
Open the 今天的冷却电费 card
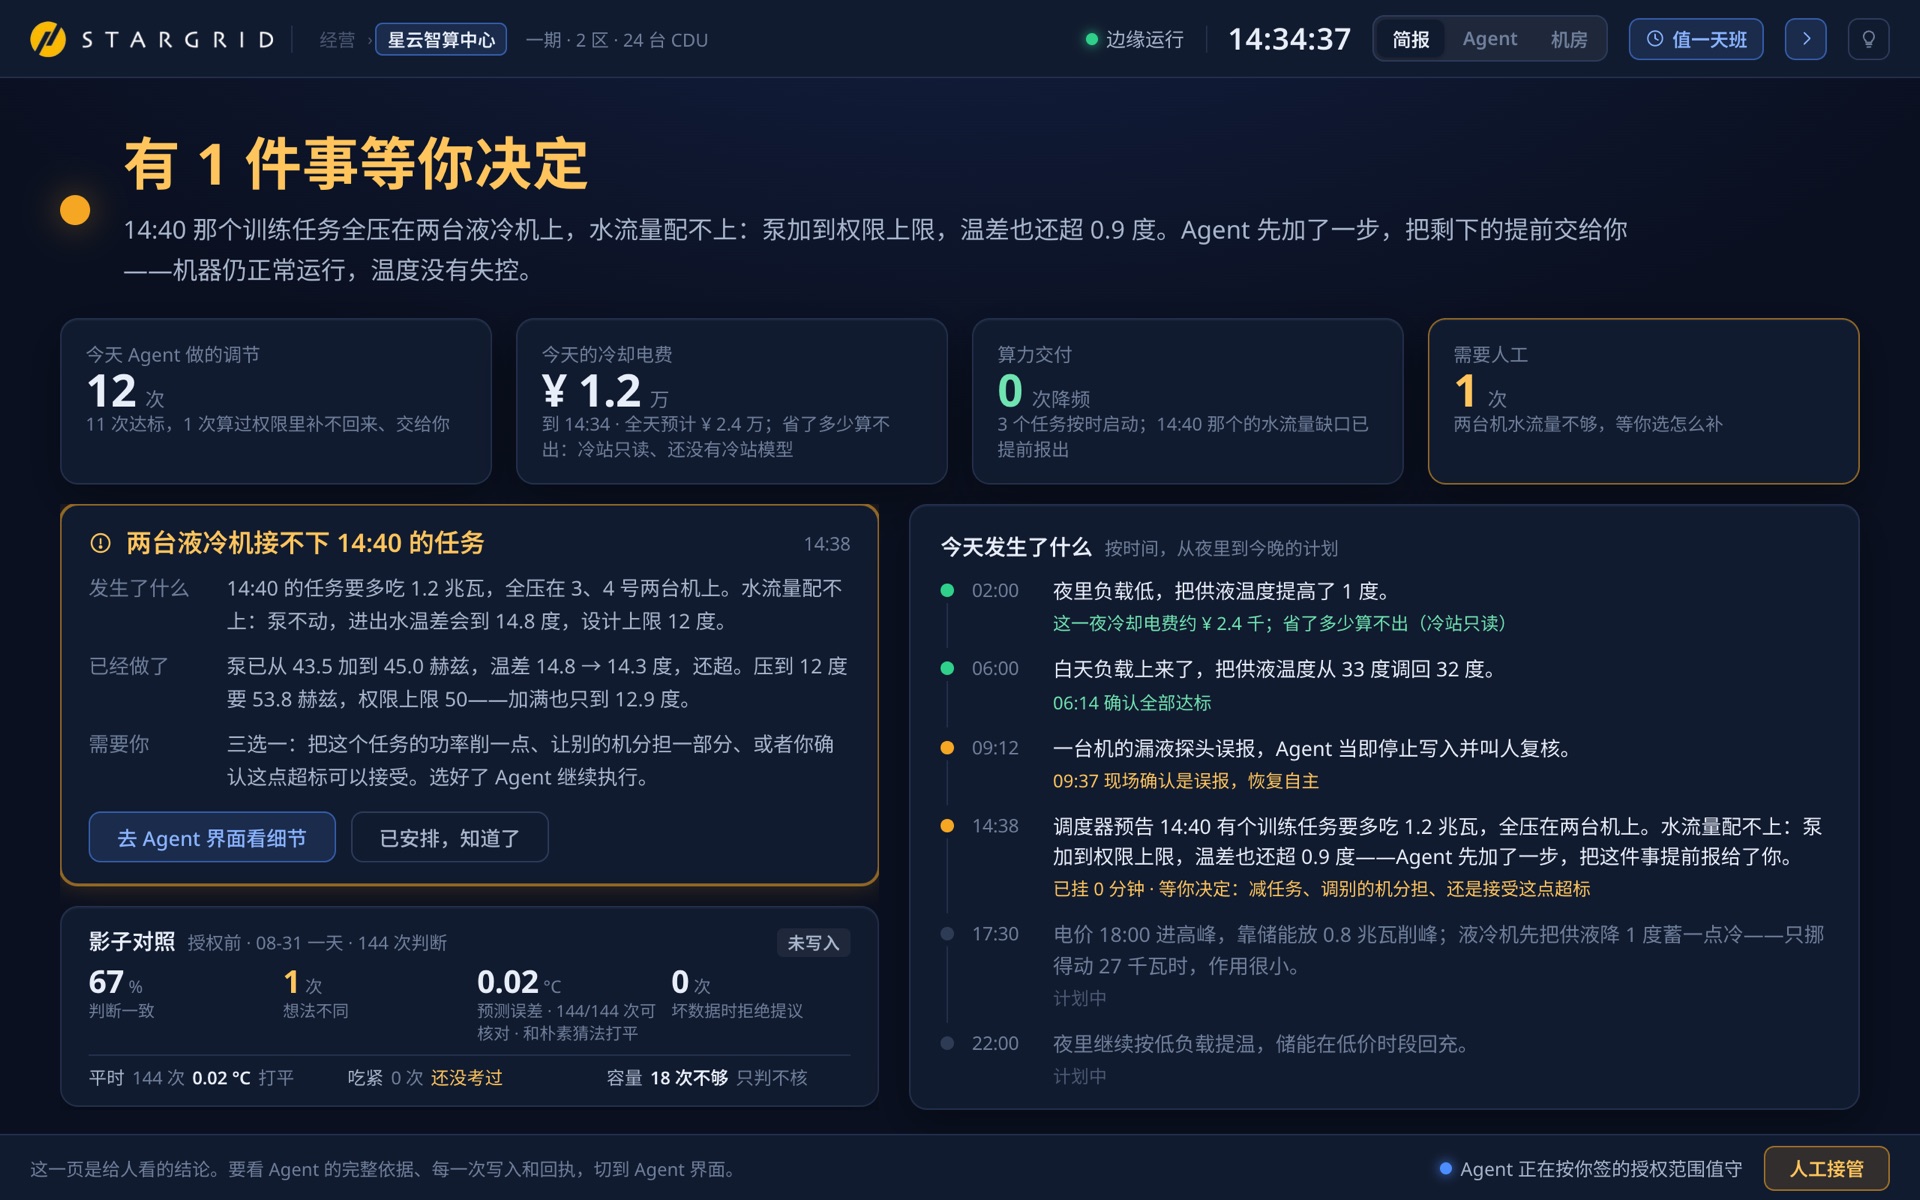tap(731, 401)
